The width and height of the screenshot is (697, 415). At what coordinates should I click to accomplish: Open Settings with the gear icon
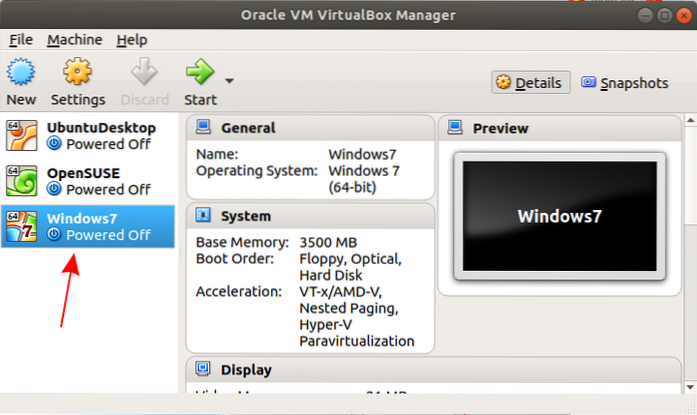coord(78,74)
